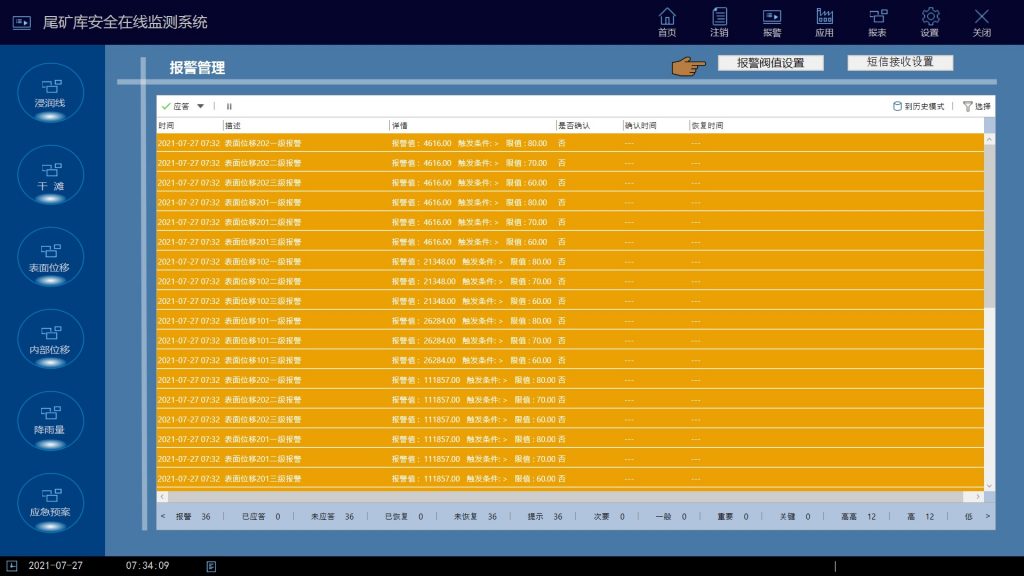
Task: Select 表面位移202二级报警 row with value 111857.00
Action: [x=570, y=400]
